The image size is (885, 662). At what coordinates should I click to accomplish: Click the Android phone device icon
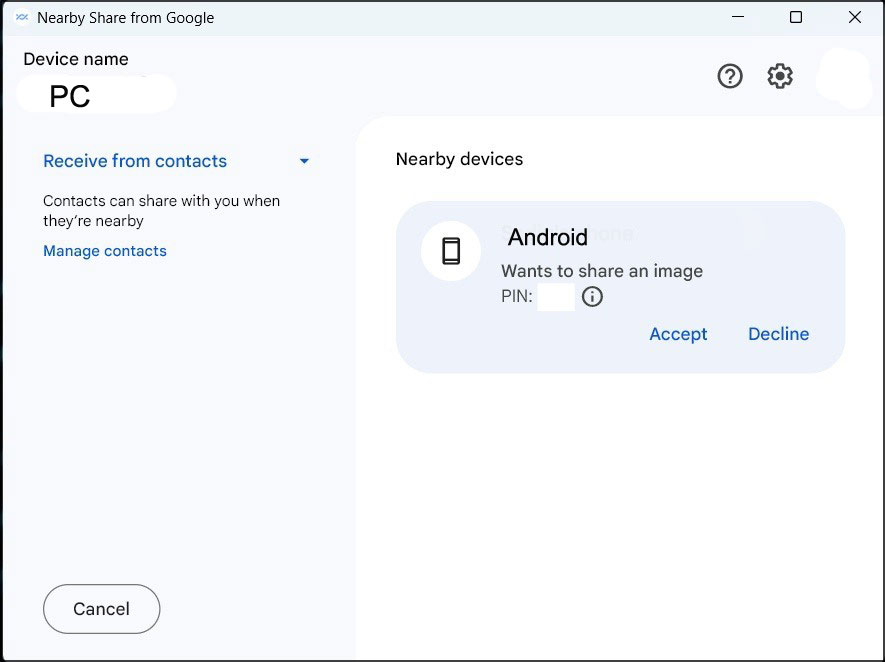pyautogui.click(x=451, y=251)
